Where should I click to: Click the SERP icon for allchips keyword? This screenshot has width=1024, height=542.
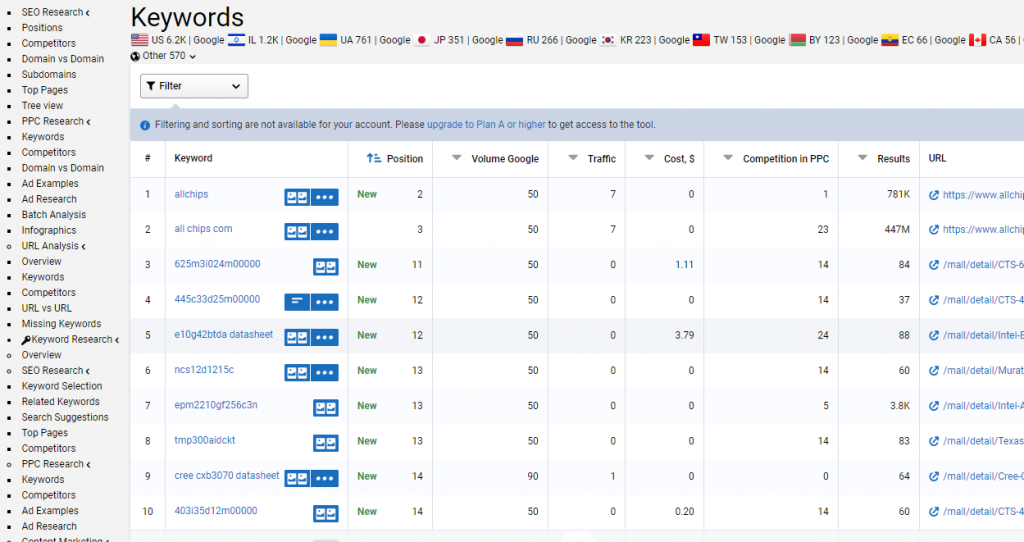297,196
